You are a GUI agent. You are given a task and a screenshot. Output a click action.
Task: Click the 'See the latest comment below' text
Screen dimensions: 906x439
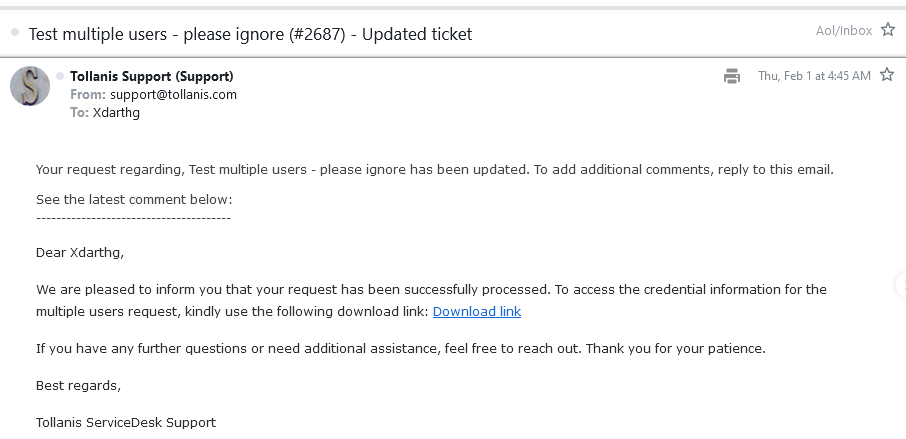[x=134, y=199]
